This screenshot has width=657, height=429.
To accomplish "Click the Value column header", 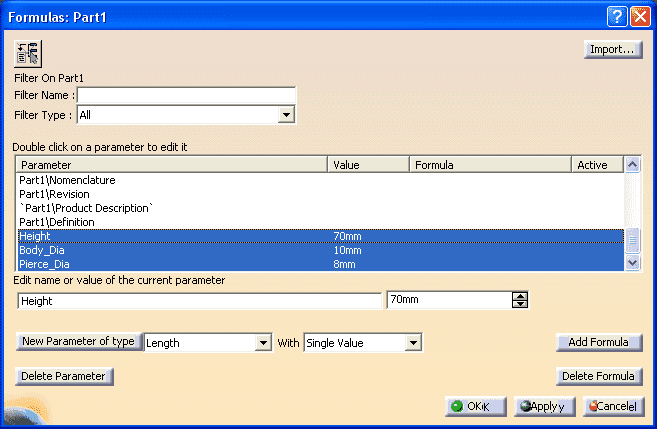I will tap(369, 165).
